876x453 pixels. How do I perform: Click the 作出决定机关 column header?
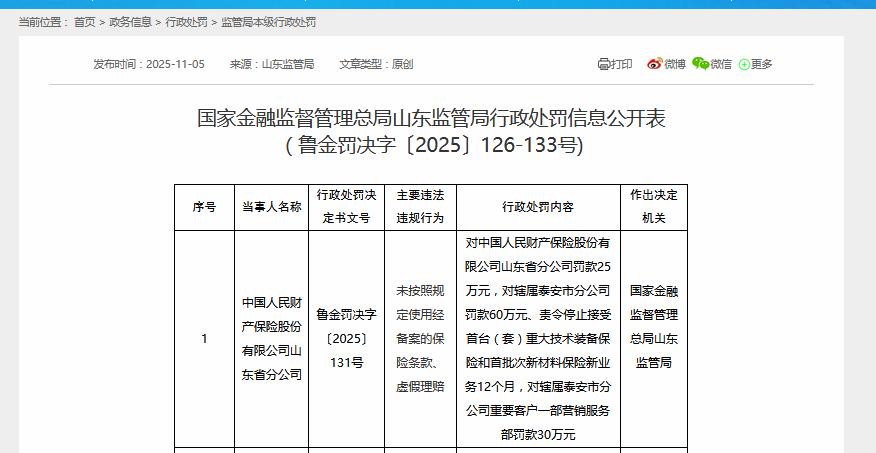653,207
